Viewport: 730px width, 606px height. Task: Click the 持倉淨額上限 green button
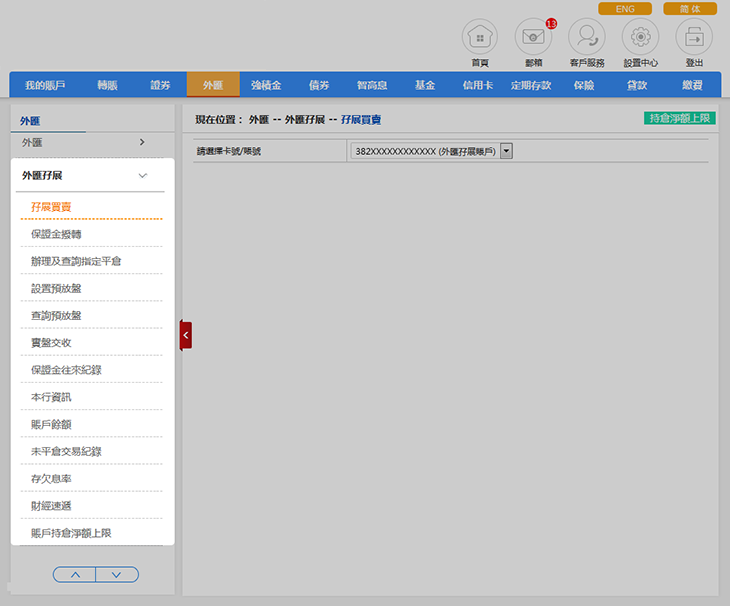point(680,118)
